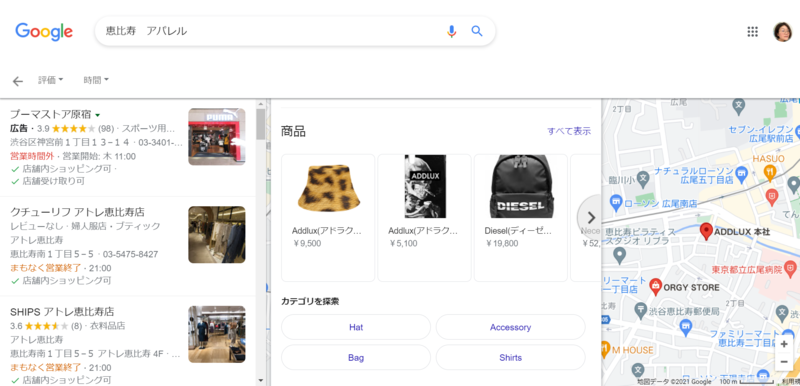Click the 渋谷恵比寿郵便局 post office marker
Screen dimensions: 800x386
(x=640, y=310)
